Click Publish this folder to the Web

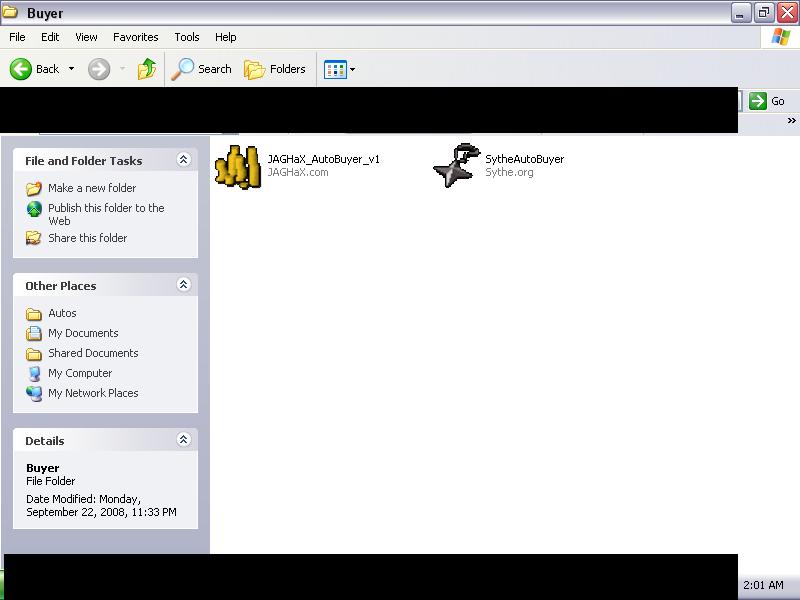(106, 215)
